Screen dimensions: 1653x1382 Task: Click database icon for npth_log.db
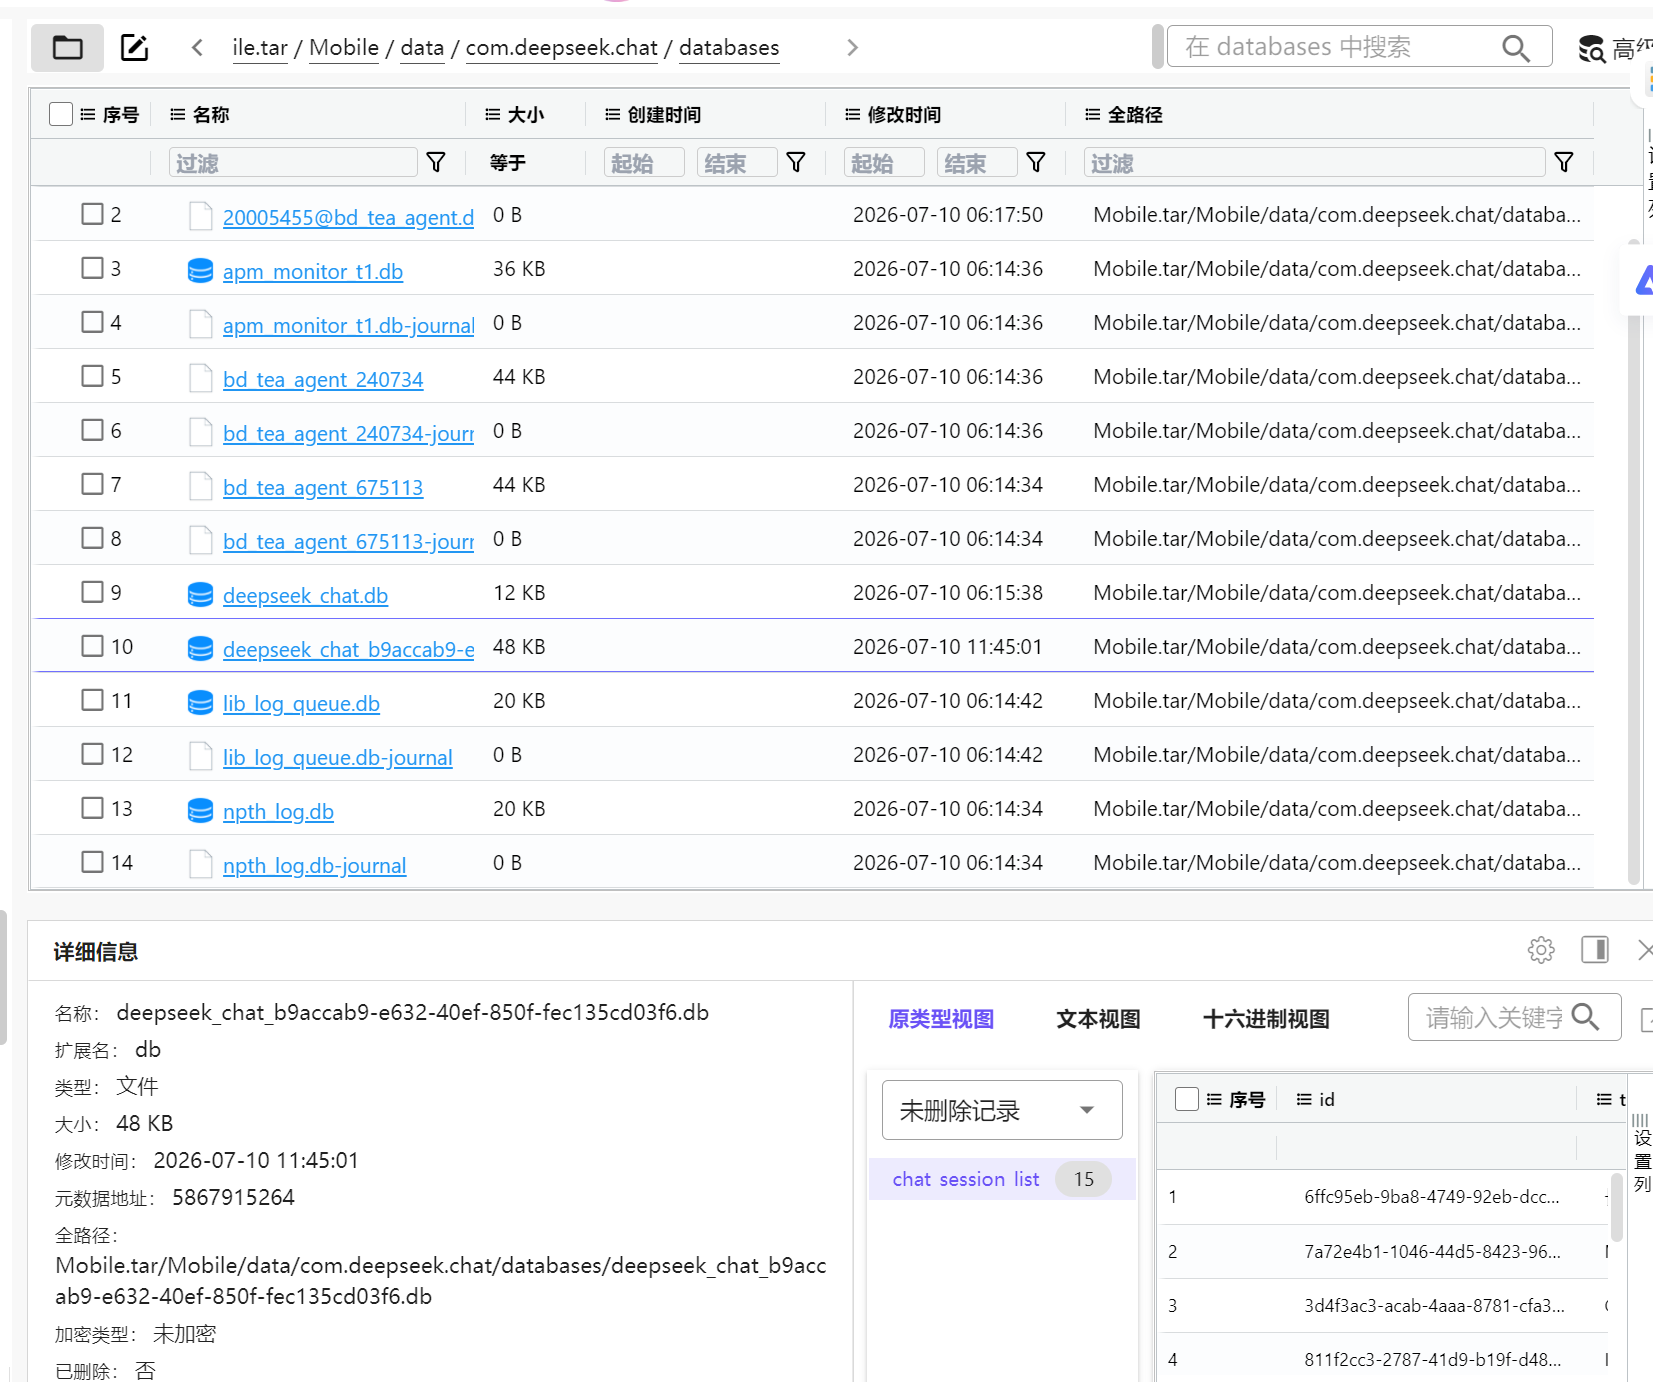pyautogui.click(x=200, y=810)
